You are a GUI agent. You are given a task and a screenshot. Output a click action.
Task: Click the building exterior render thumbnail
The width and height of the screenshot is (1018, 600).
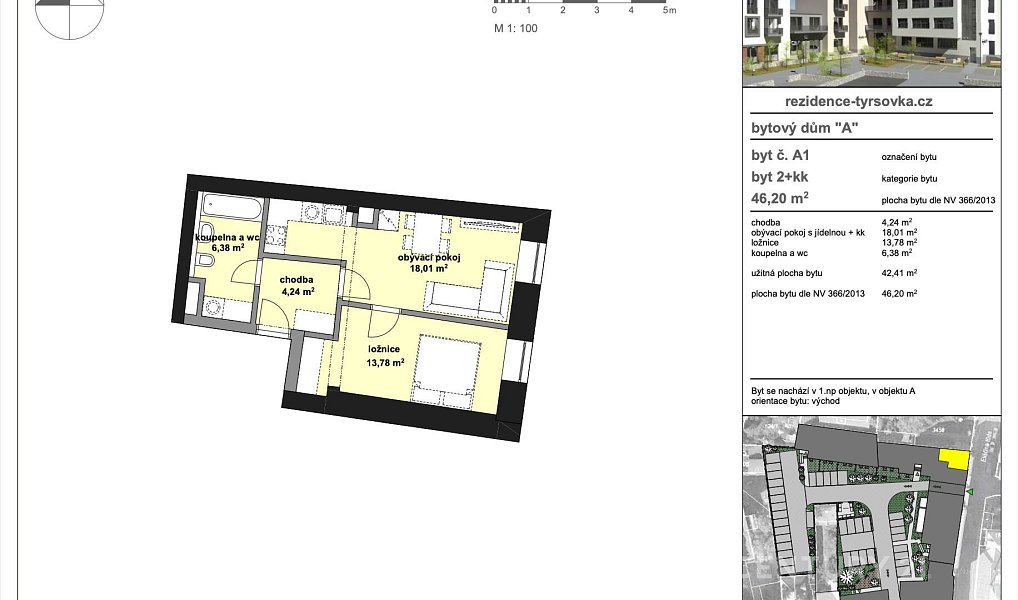870,43
